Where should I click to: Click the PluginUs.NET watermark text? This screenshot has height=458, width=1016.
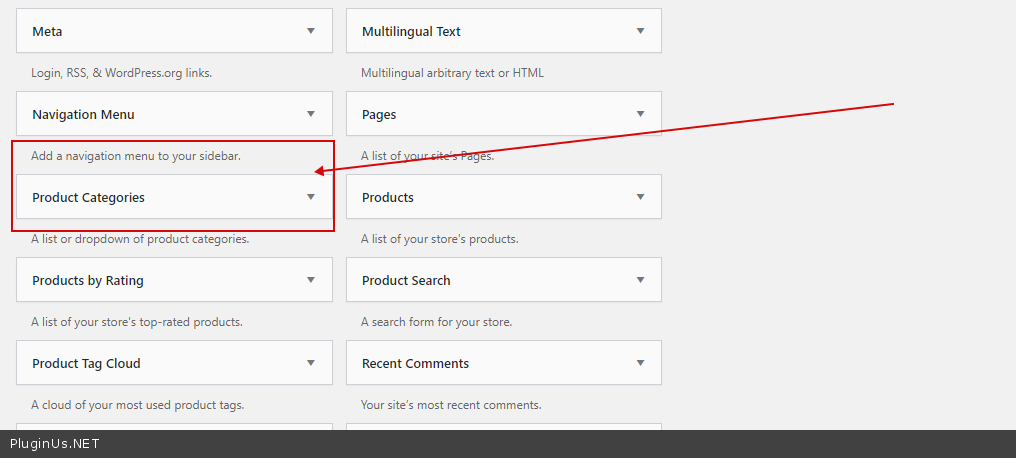tap(55, 444)
